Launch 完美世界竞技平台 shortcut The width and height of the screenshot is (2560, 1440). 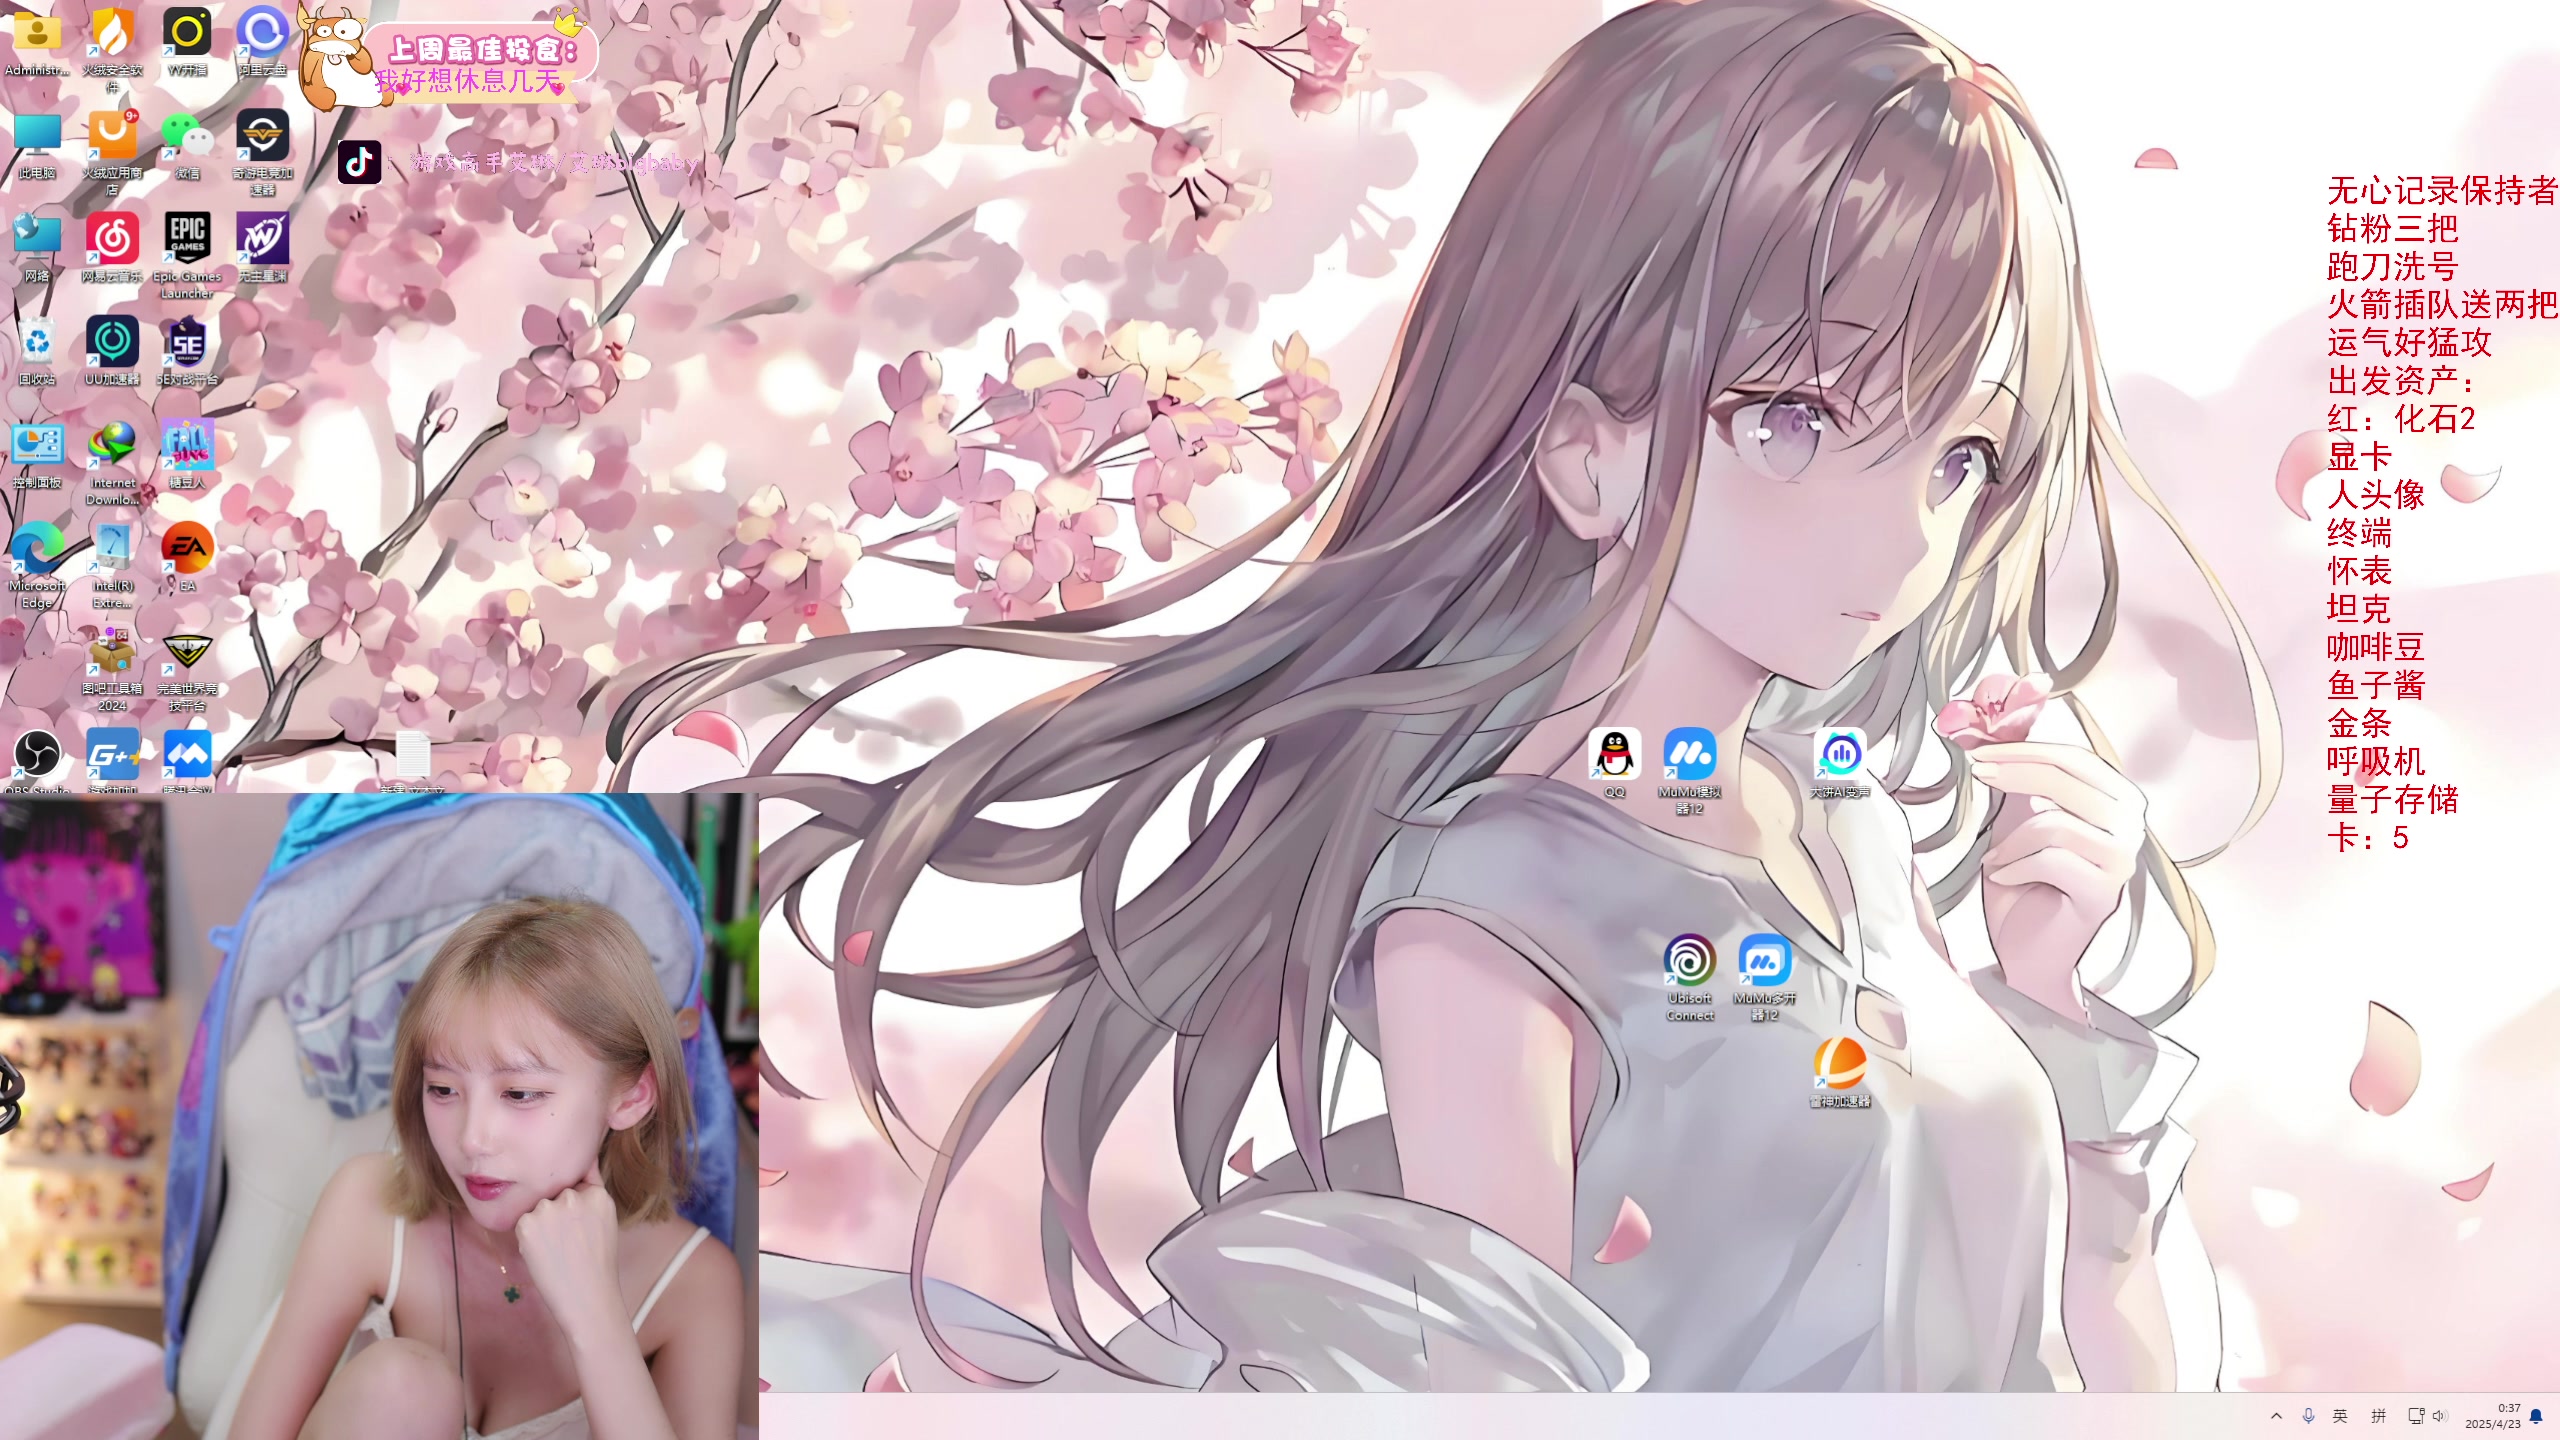point(187,670)
